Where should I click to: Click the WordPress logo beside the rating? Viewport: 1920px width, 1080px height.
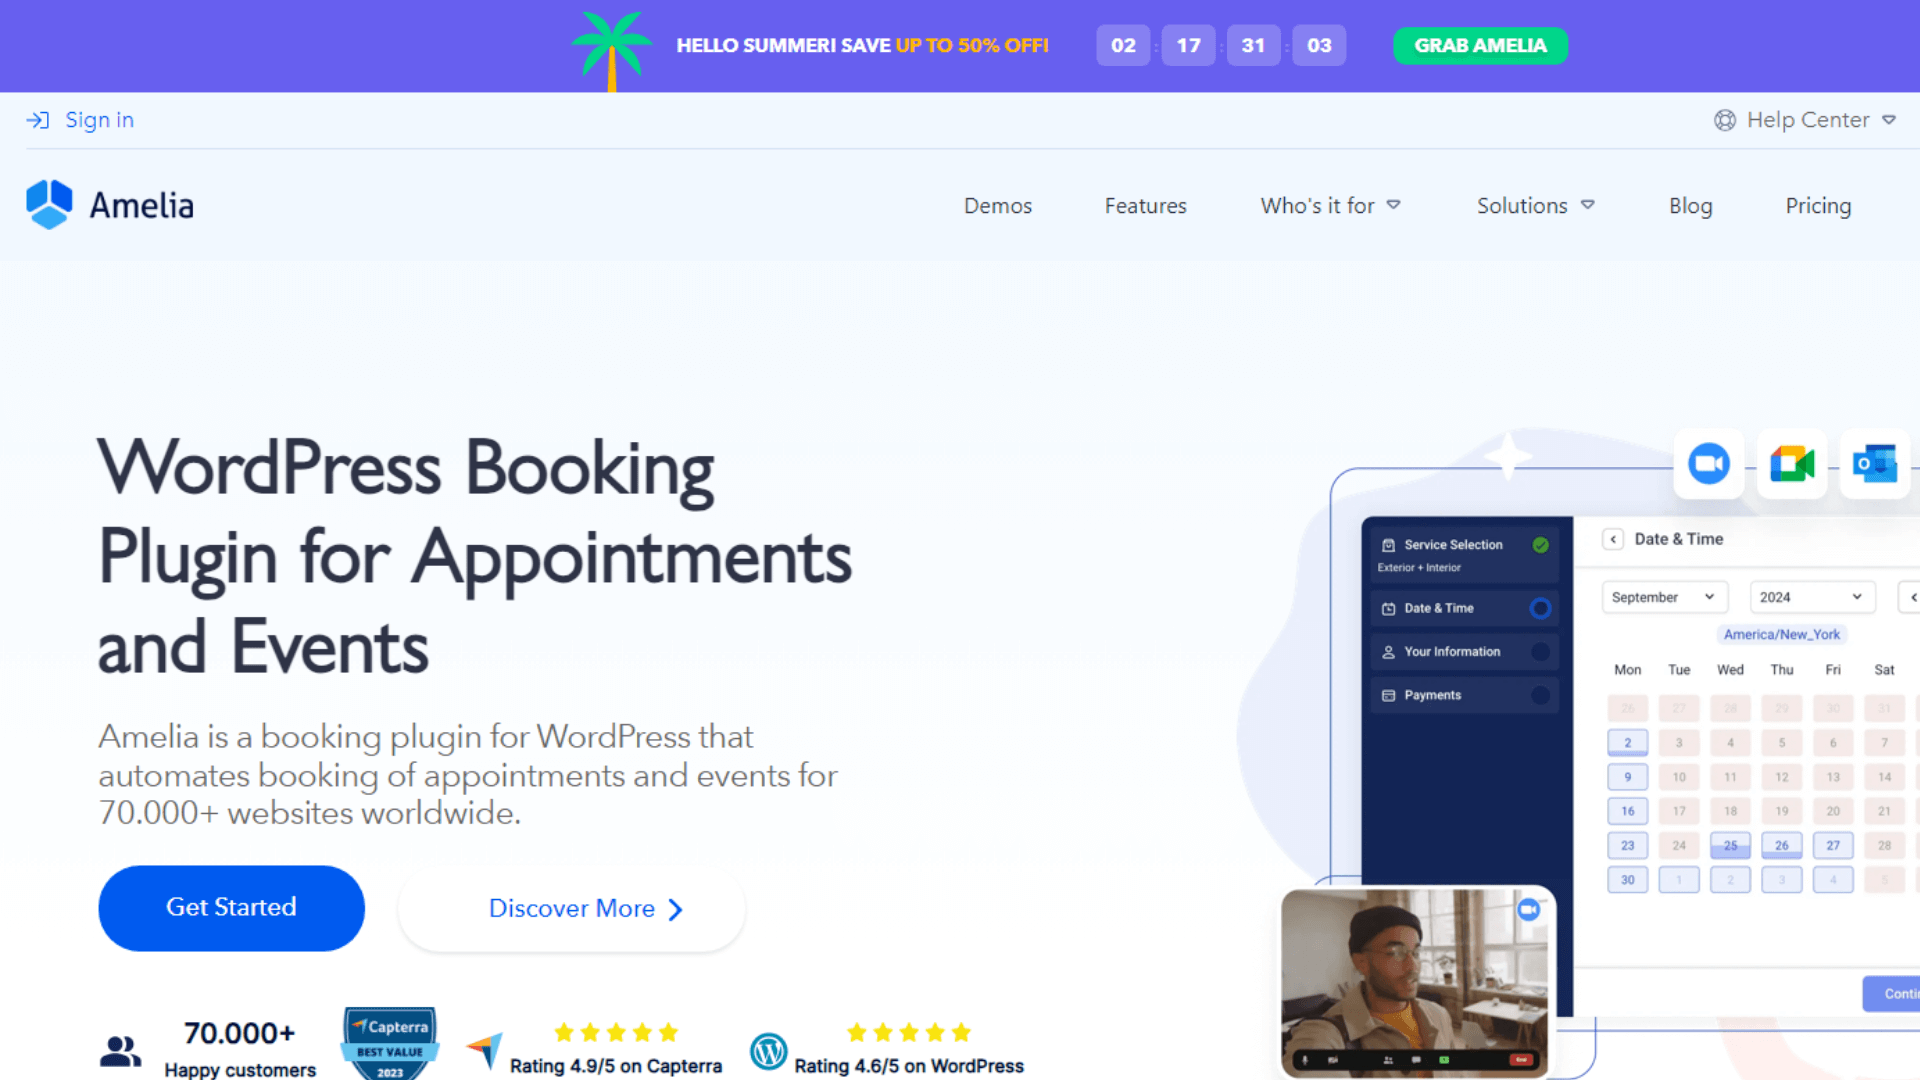[x=769, y=1051]
